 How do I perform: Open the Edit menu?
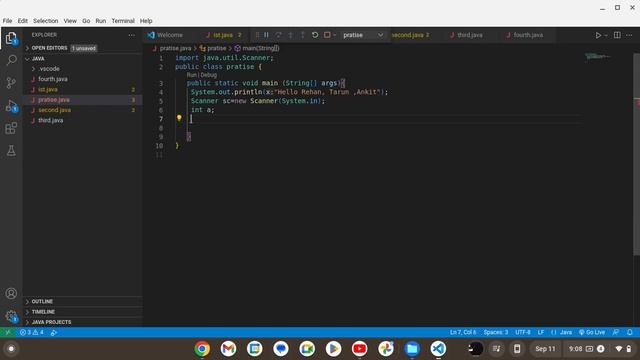(22, 21)
